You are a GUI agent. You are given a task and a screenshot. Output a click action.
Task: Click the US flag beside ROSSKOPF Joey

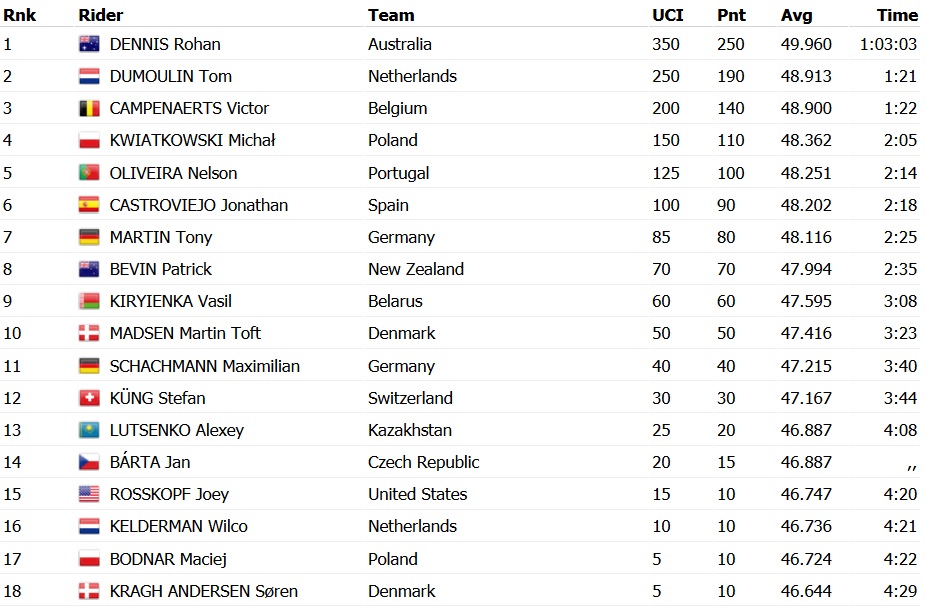click(89, 494)
